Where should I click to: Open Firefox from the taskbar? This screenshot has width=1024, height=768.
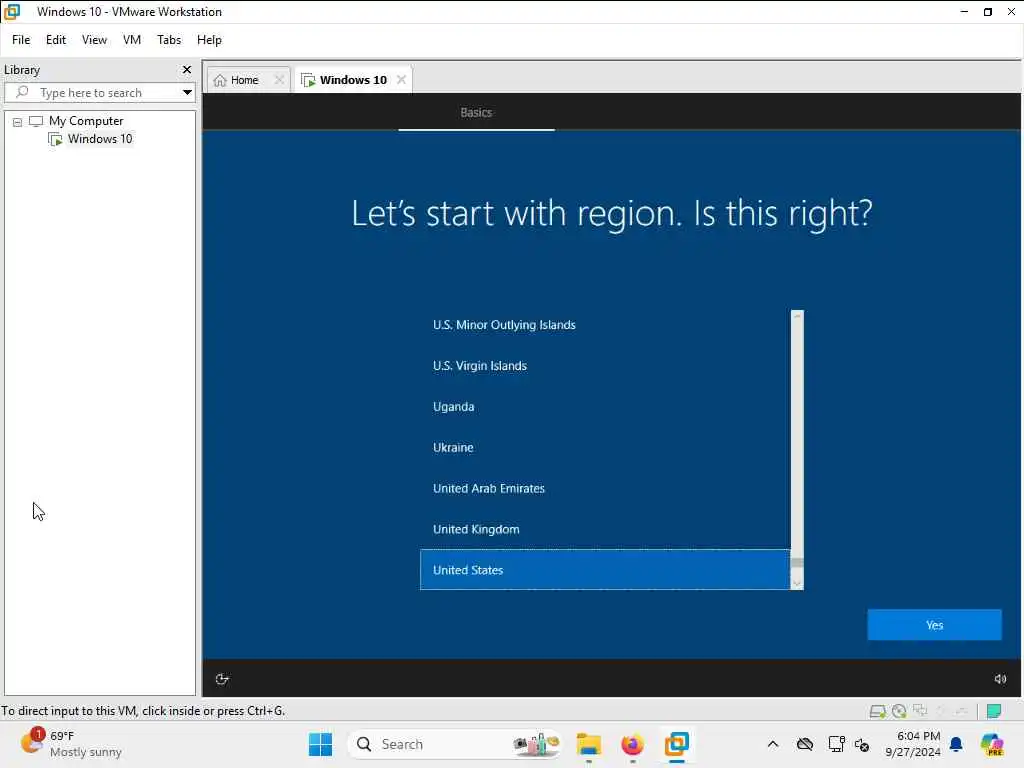pyautogui.click(x=632, y=744)
